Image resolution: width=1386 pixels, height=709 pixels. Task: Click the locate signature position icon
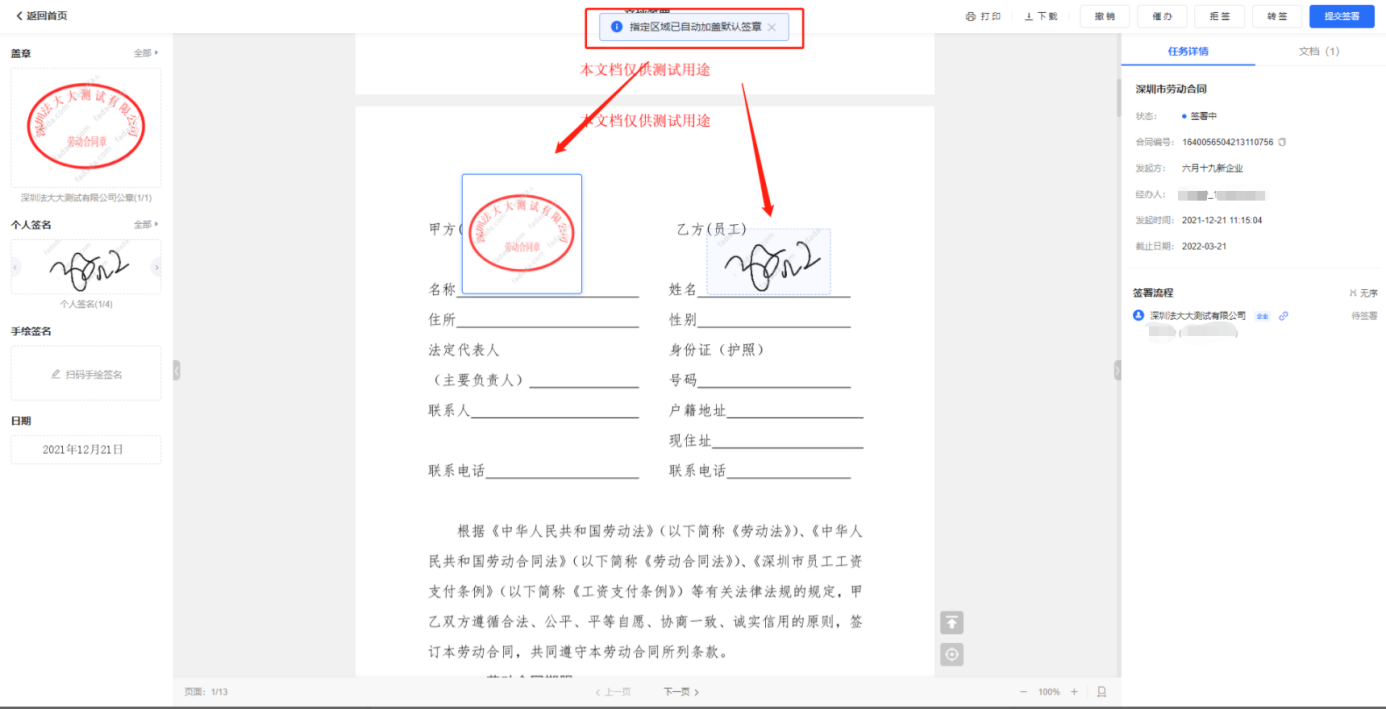coord(952,655)
